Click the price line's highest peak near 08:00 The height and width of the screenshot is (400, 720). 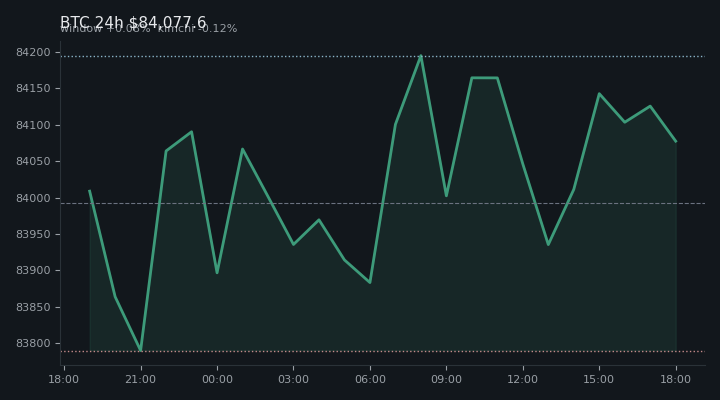pos(421,56)
